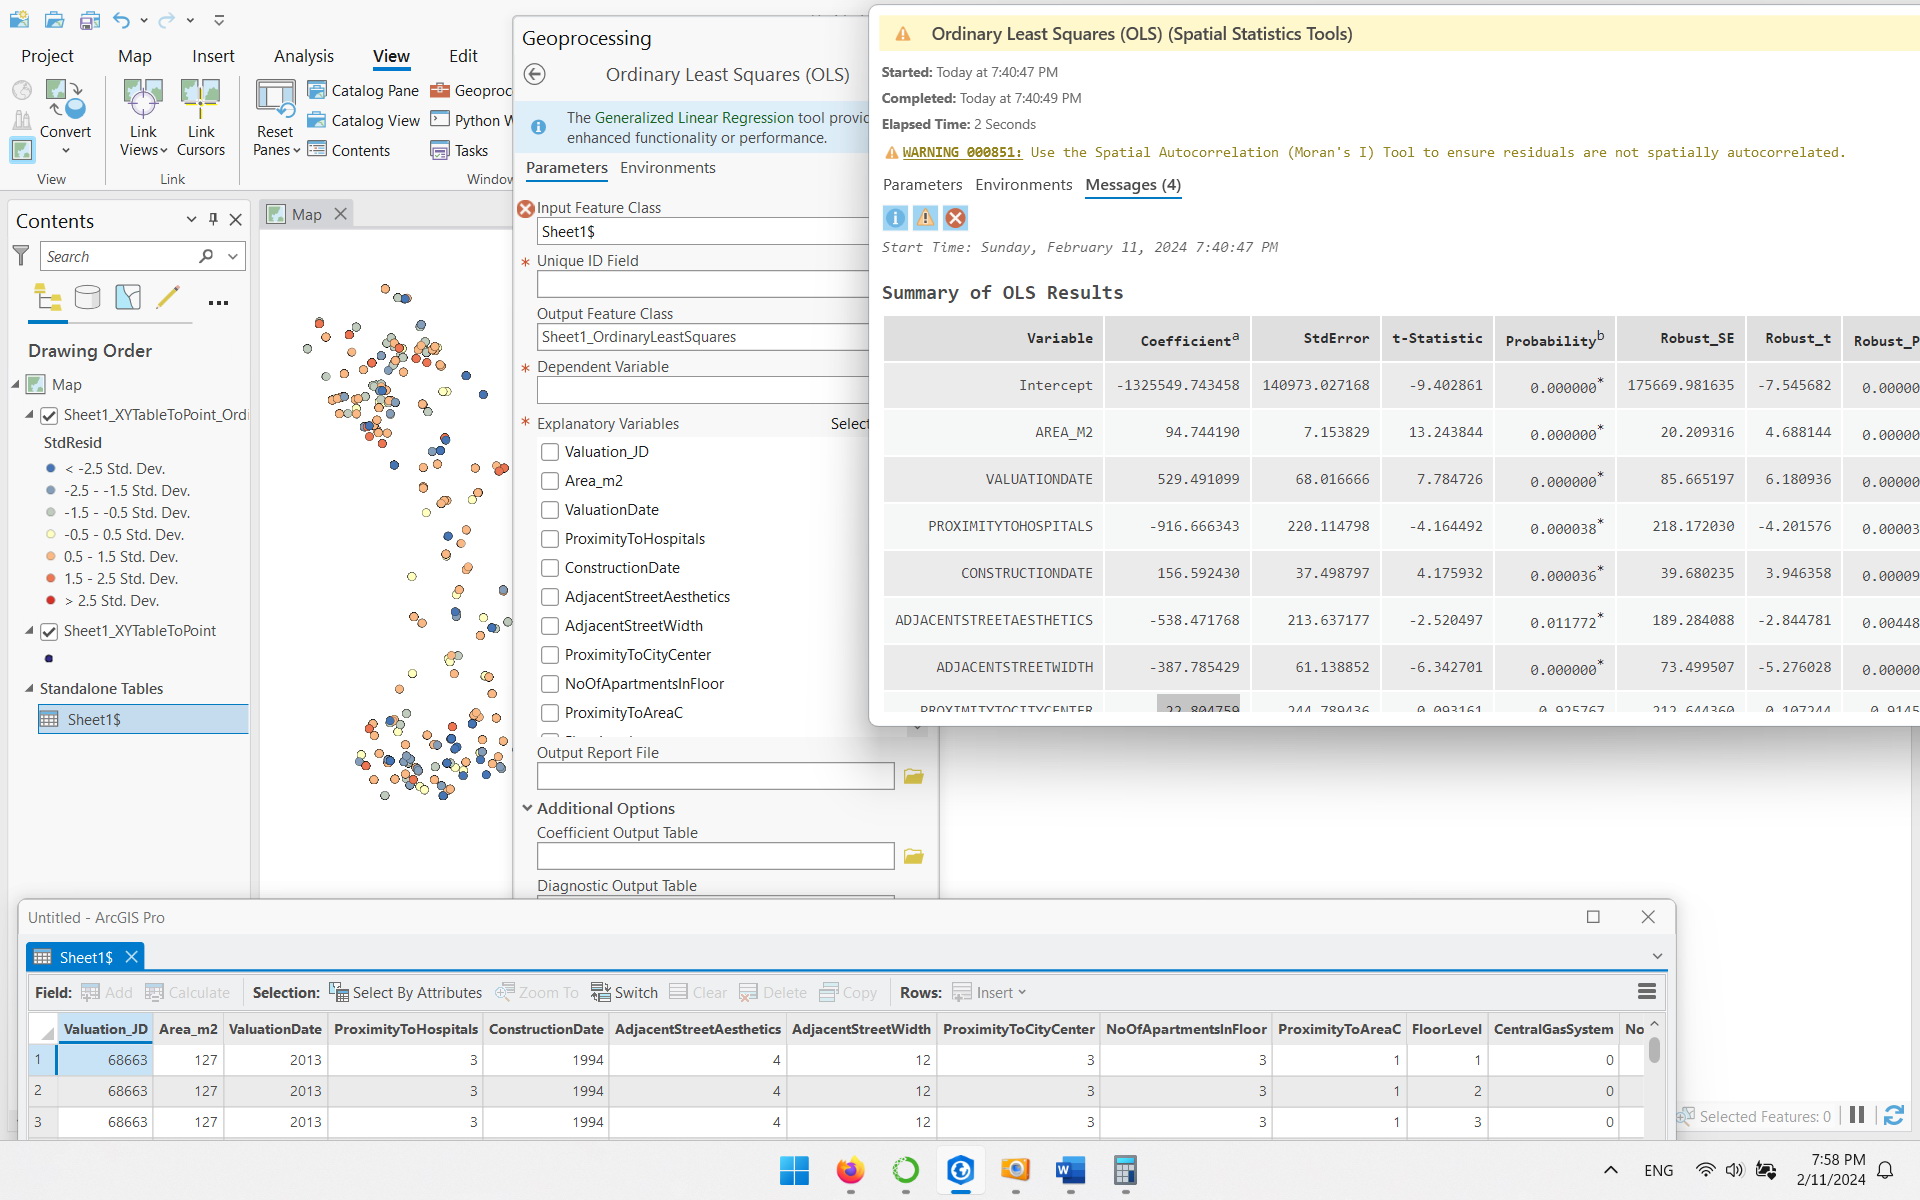The image size is (1920, 1200).
Task: Open Microsoft Word from taskbar
Action: point(1070,1170)
